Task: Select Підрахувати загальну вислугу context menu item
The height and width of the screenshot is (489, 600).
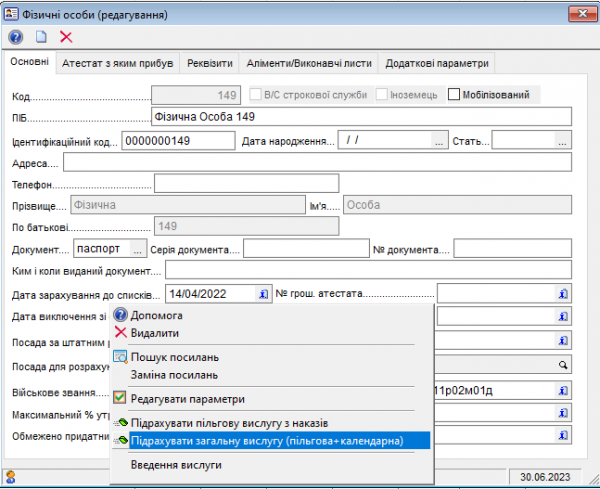Action: click(x=267, y=440)
